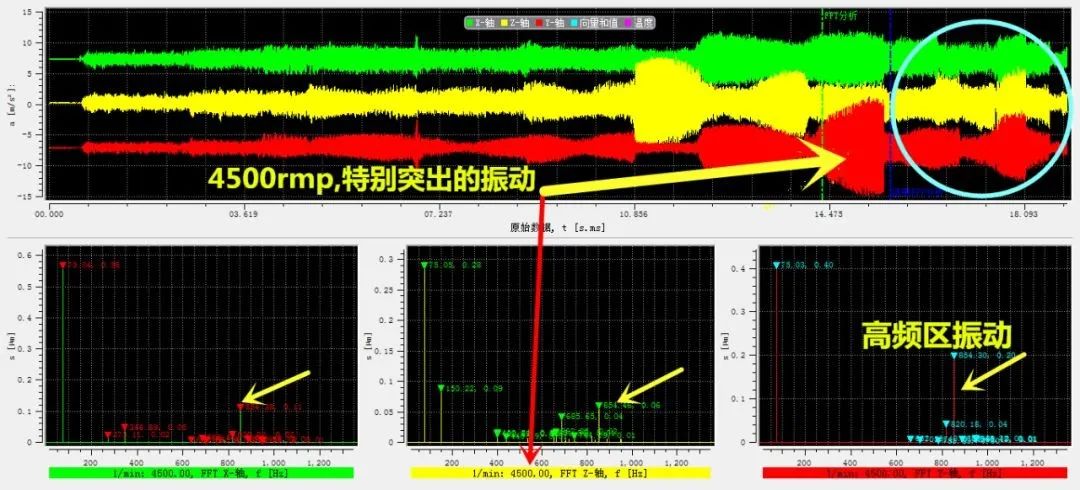Screen dimensions: 1080x490
Task: Select the 150.22 Hz peak marker in the Z-轴 FFT
Action: [x=441, y=388]
